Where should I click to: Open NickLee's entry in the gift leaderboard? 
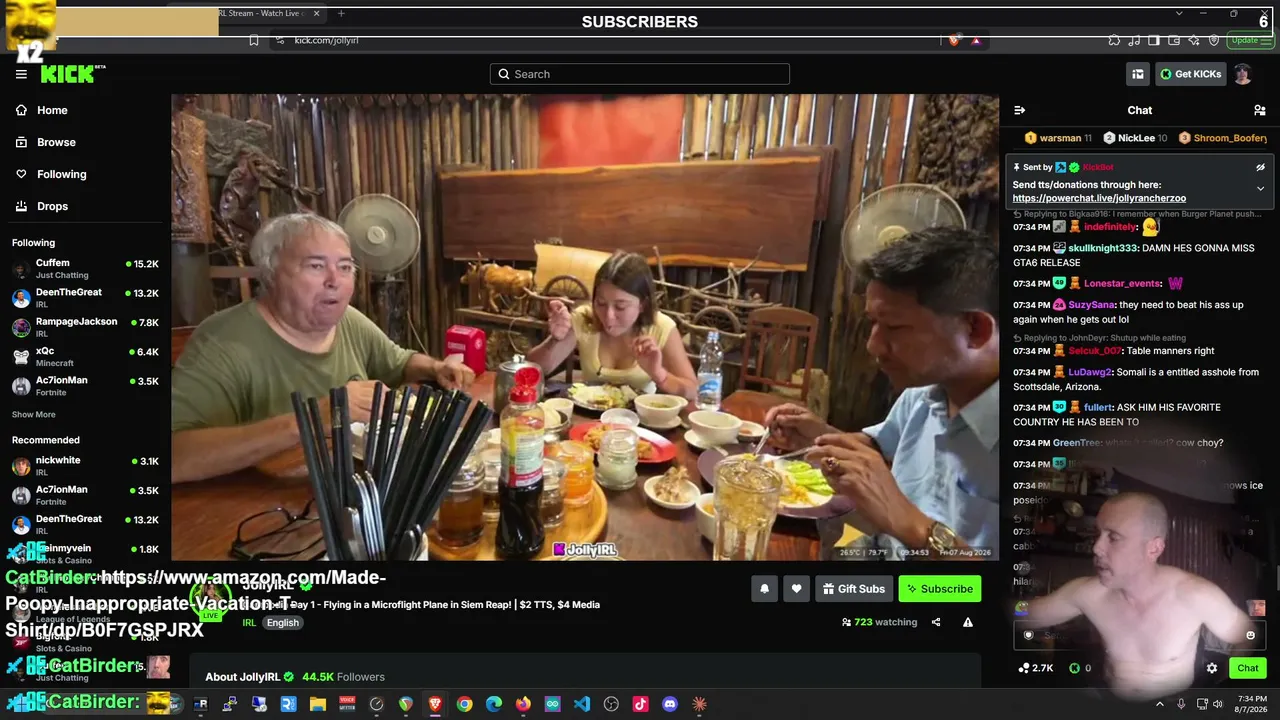(x=1135, y=138)
